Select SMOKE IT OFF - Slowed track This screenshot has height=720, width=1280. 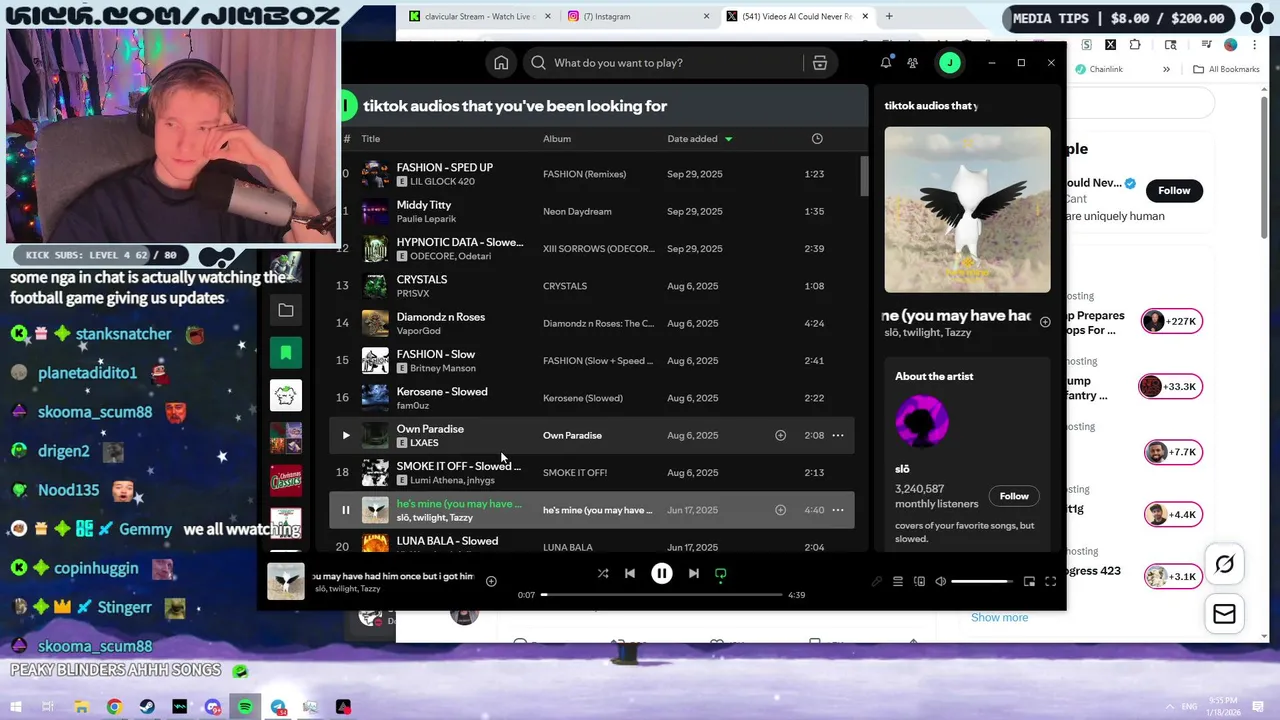[x=593, y=473]
